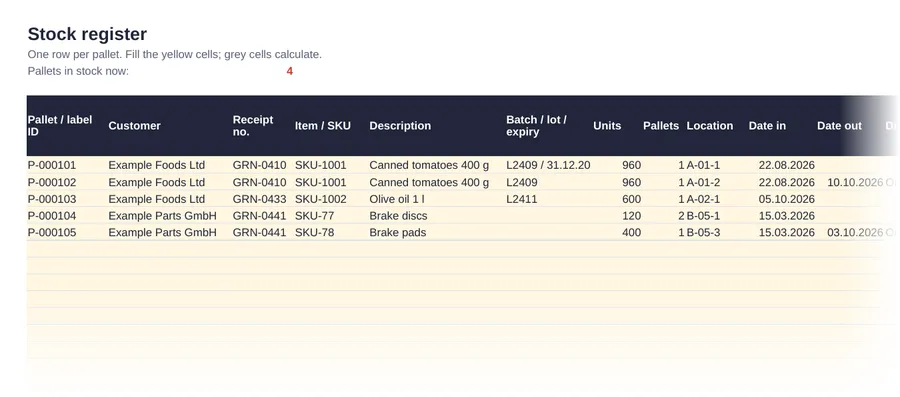The image size is (900, 397).
Task: Click 'Example Parts GmbH' in row P-000105
Action: click(x=162, y=232)
